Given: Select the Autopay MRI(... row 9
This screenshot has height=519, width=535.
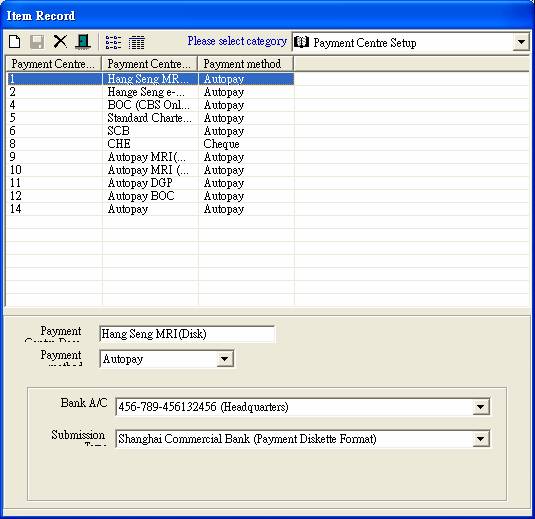Looking at the screenshot, I should [x=150, y=157].
